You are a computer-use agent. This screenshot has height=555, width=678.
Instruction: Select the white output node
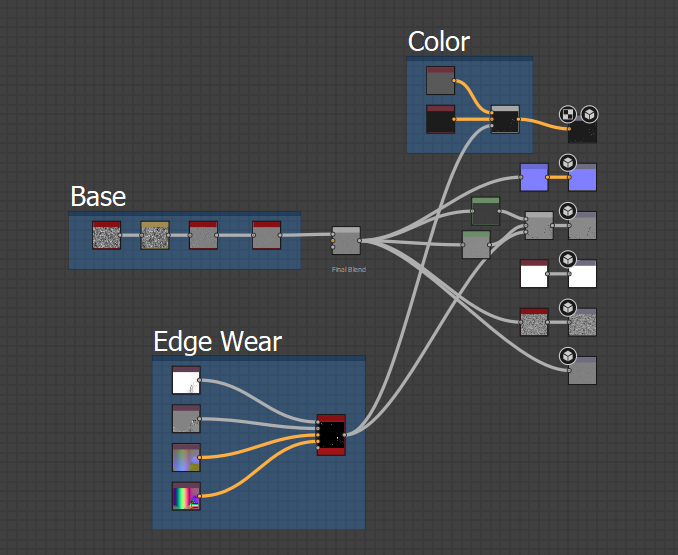tap(582, 274)
